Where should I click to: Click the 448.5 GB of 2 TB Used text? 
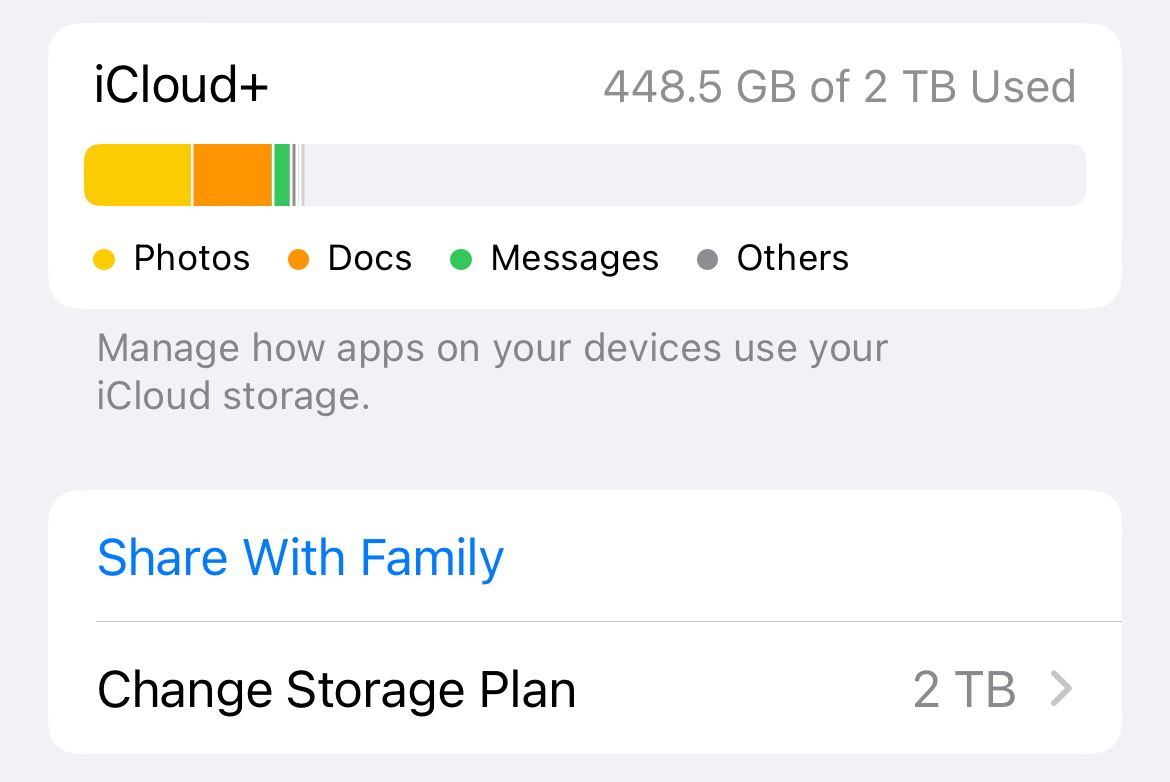coord(840,87)
